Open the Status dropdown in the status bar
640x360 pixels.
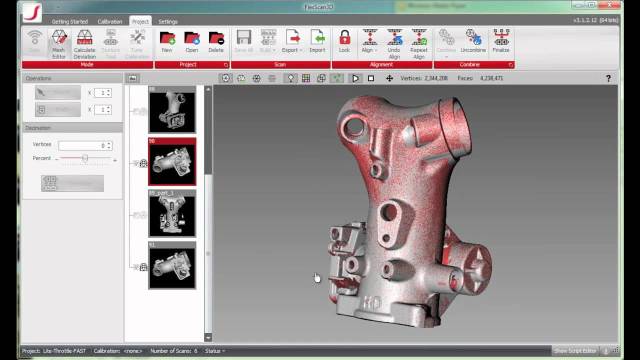pyautogui.click(x=215, y=351)
